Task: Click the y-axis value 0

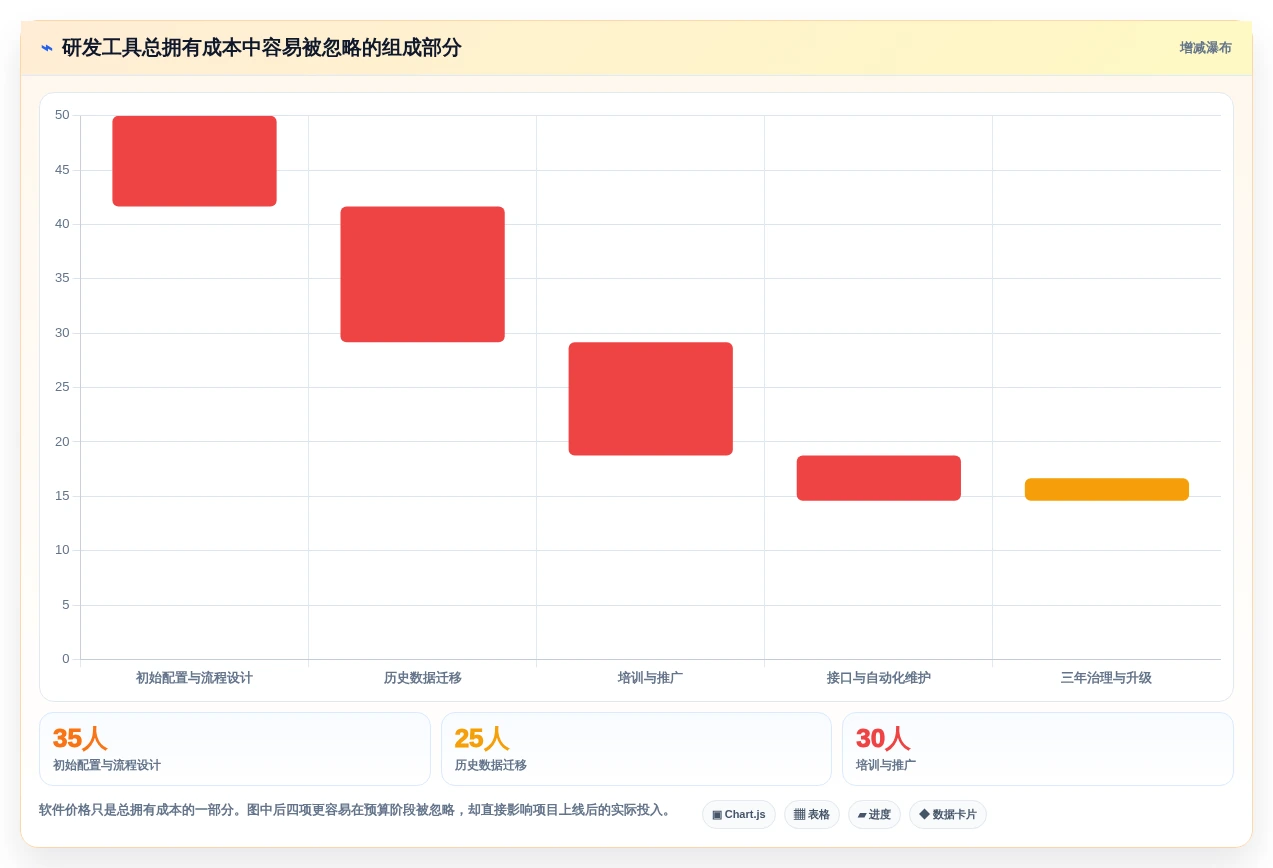Action: tap(66, 659)
